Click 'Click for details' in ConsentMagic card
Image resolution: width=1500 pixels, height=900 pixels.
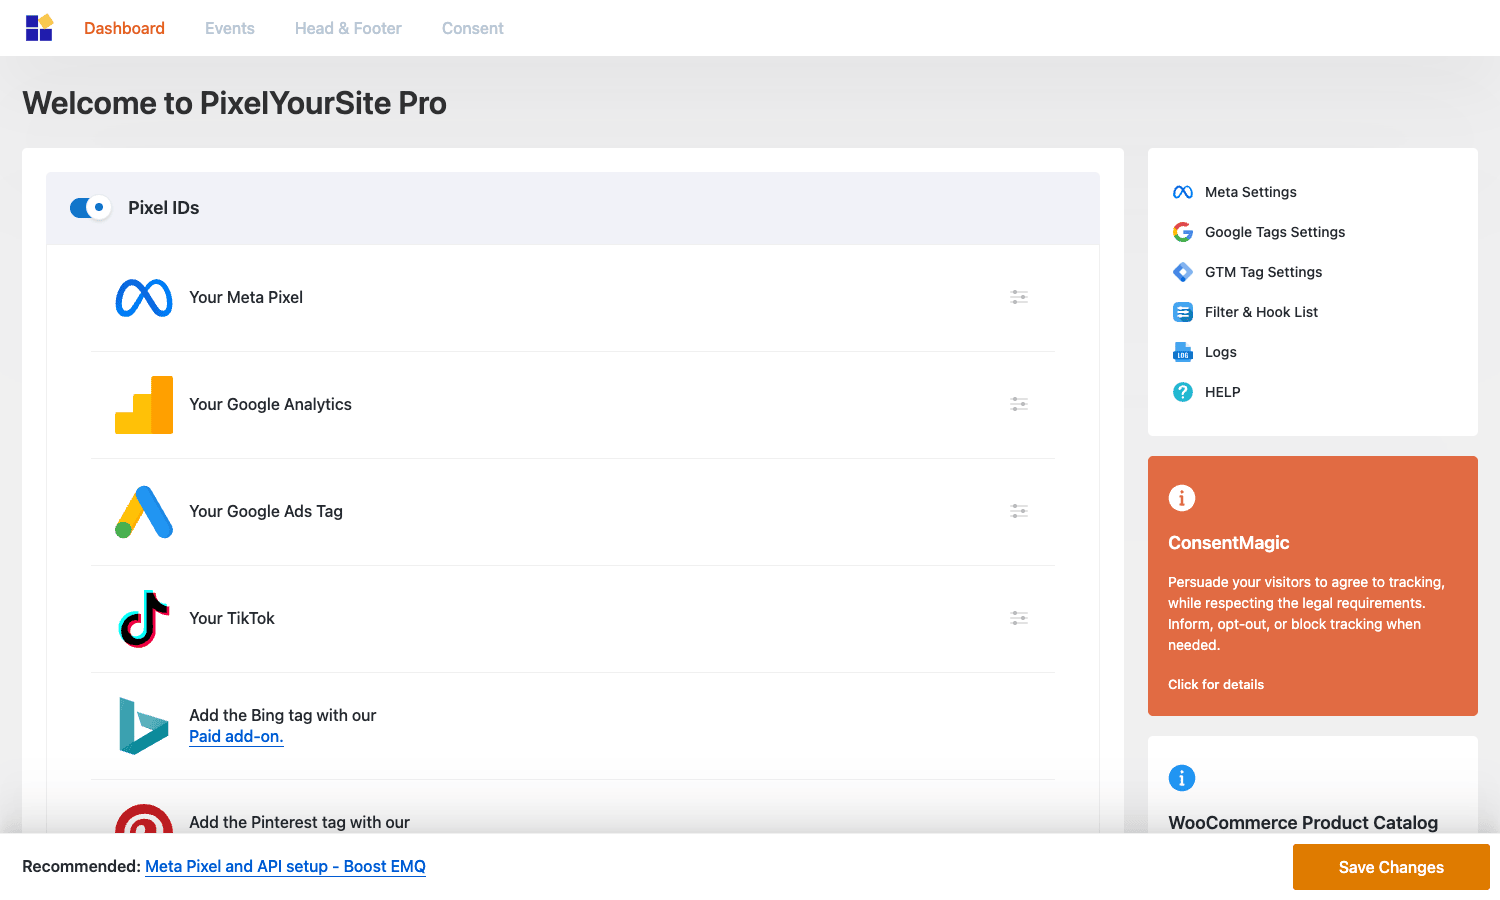(x=1216, y=684)
